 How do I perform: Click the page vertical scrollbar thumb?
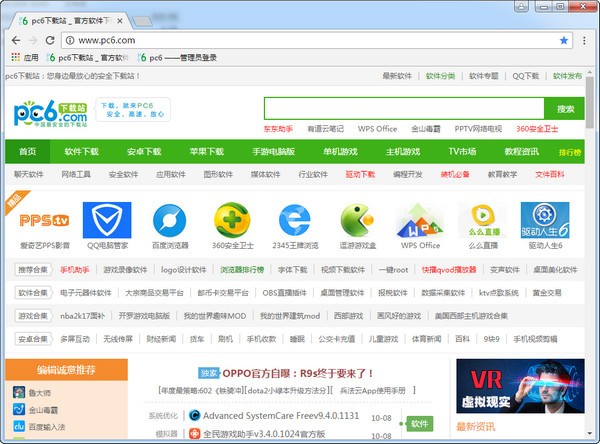pos(589,103)
